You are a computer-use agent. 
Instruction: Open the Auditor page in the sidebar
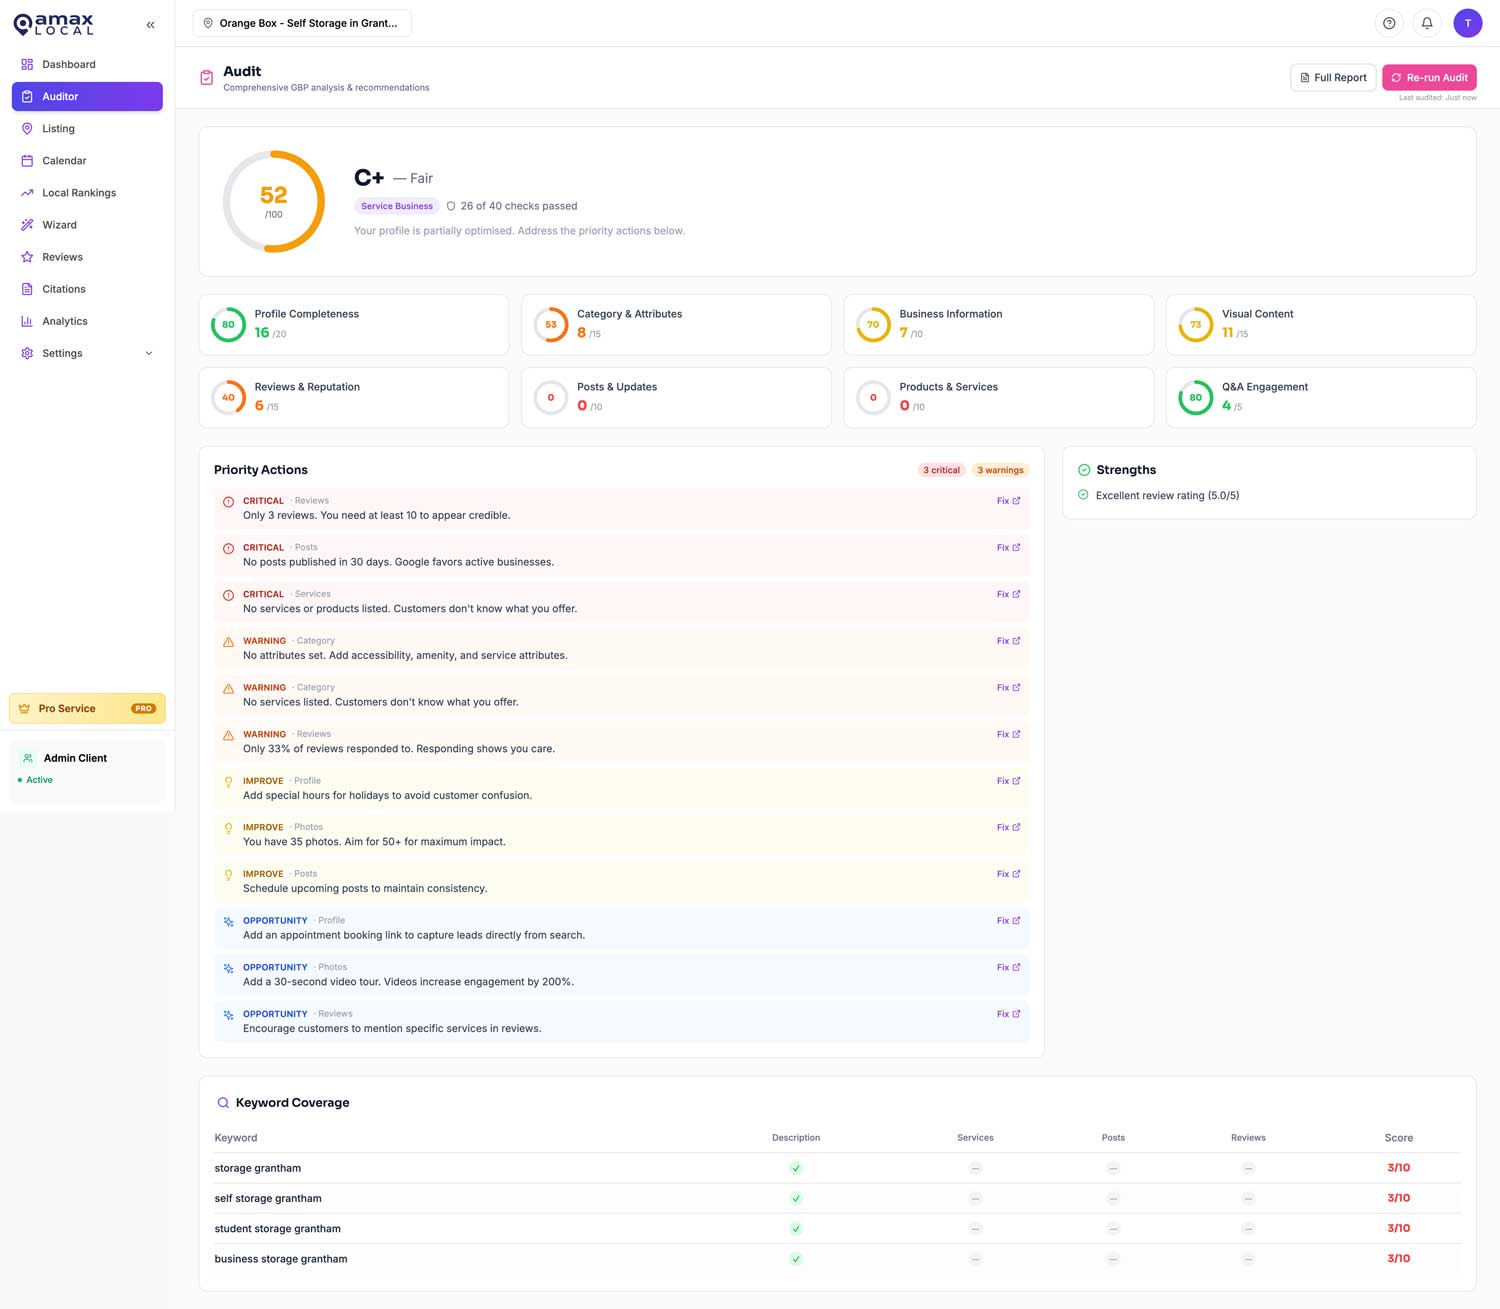click(87, 96)
